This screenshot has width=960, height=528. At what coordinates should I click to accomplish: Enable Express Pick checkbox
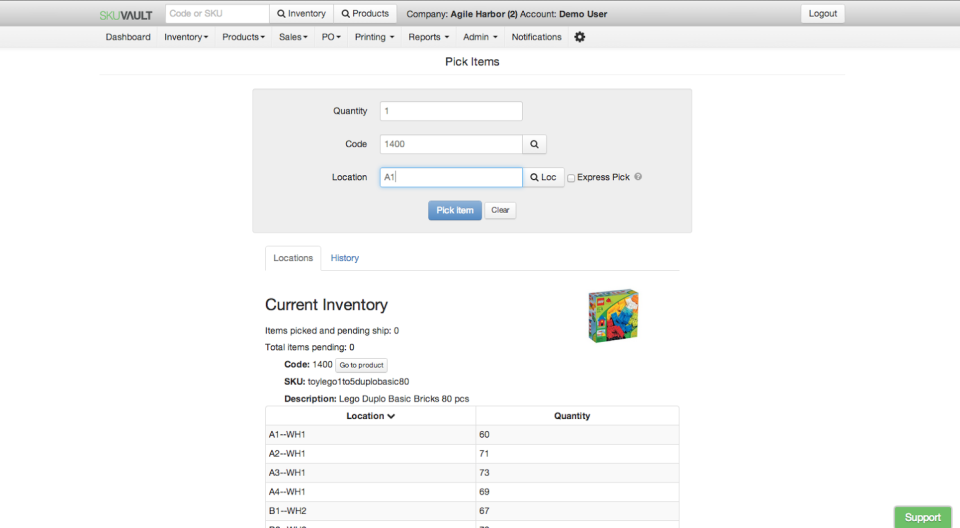click(x=571, y=178)
